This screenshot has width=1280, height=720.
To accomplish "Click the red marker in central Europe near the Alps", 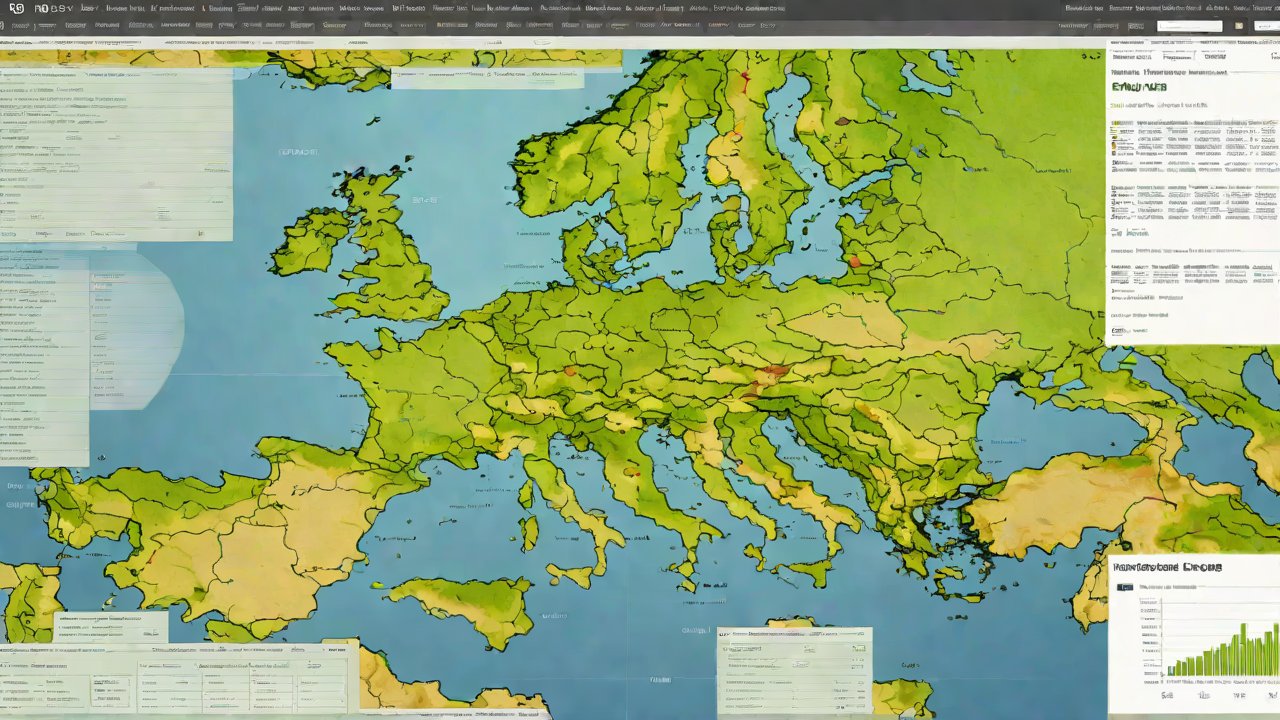I will (x=568, y=371).
